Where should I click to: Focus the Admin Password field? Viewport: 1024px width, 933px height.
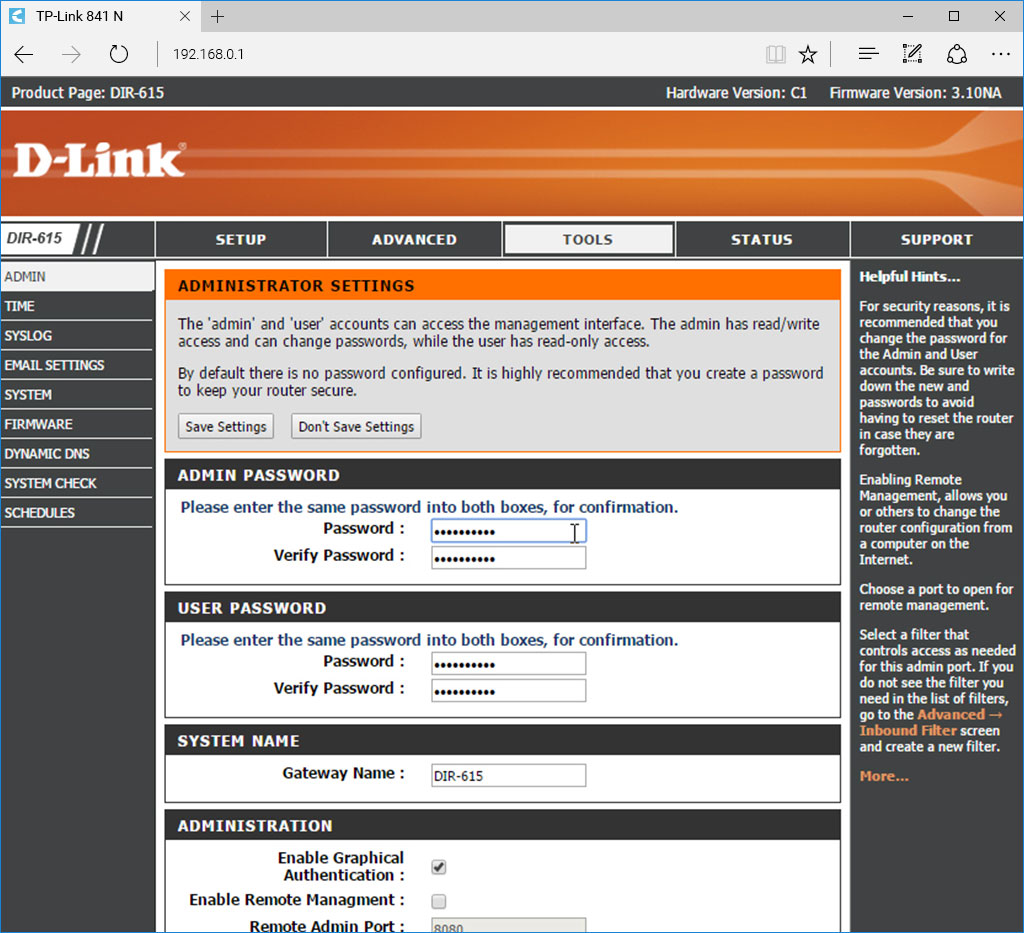tap(508, 531)
